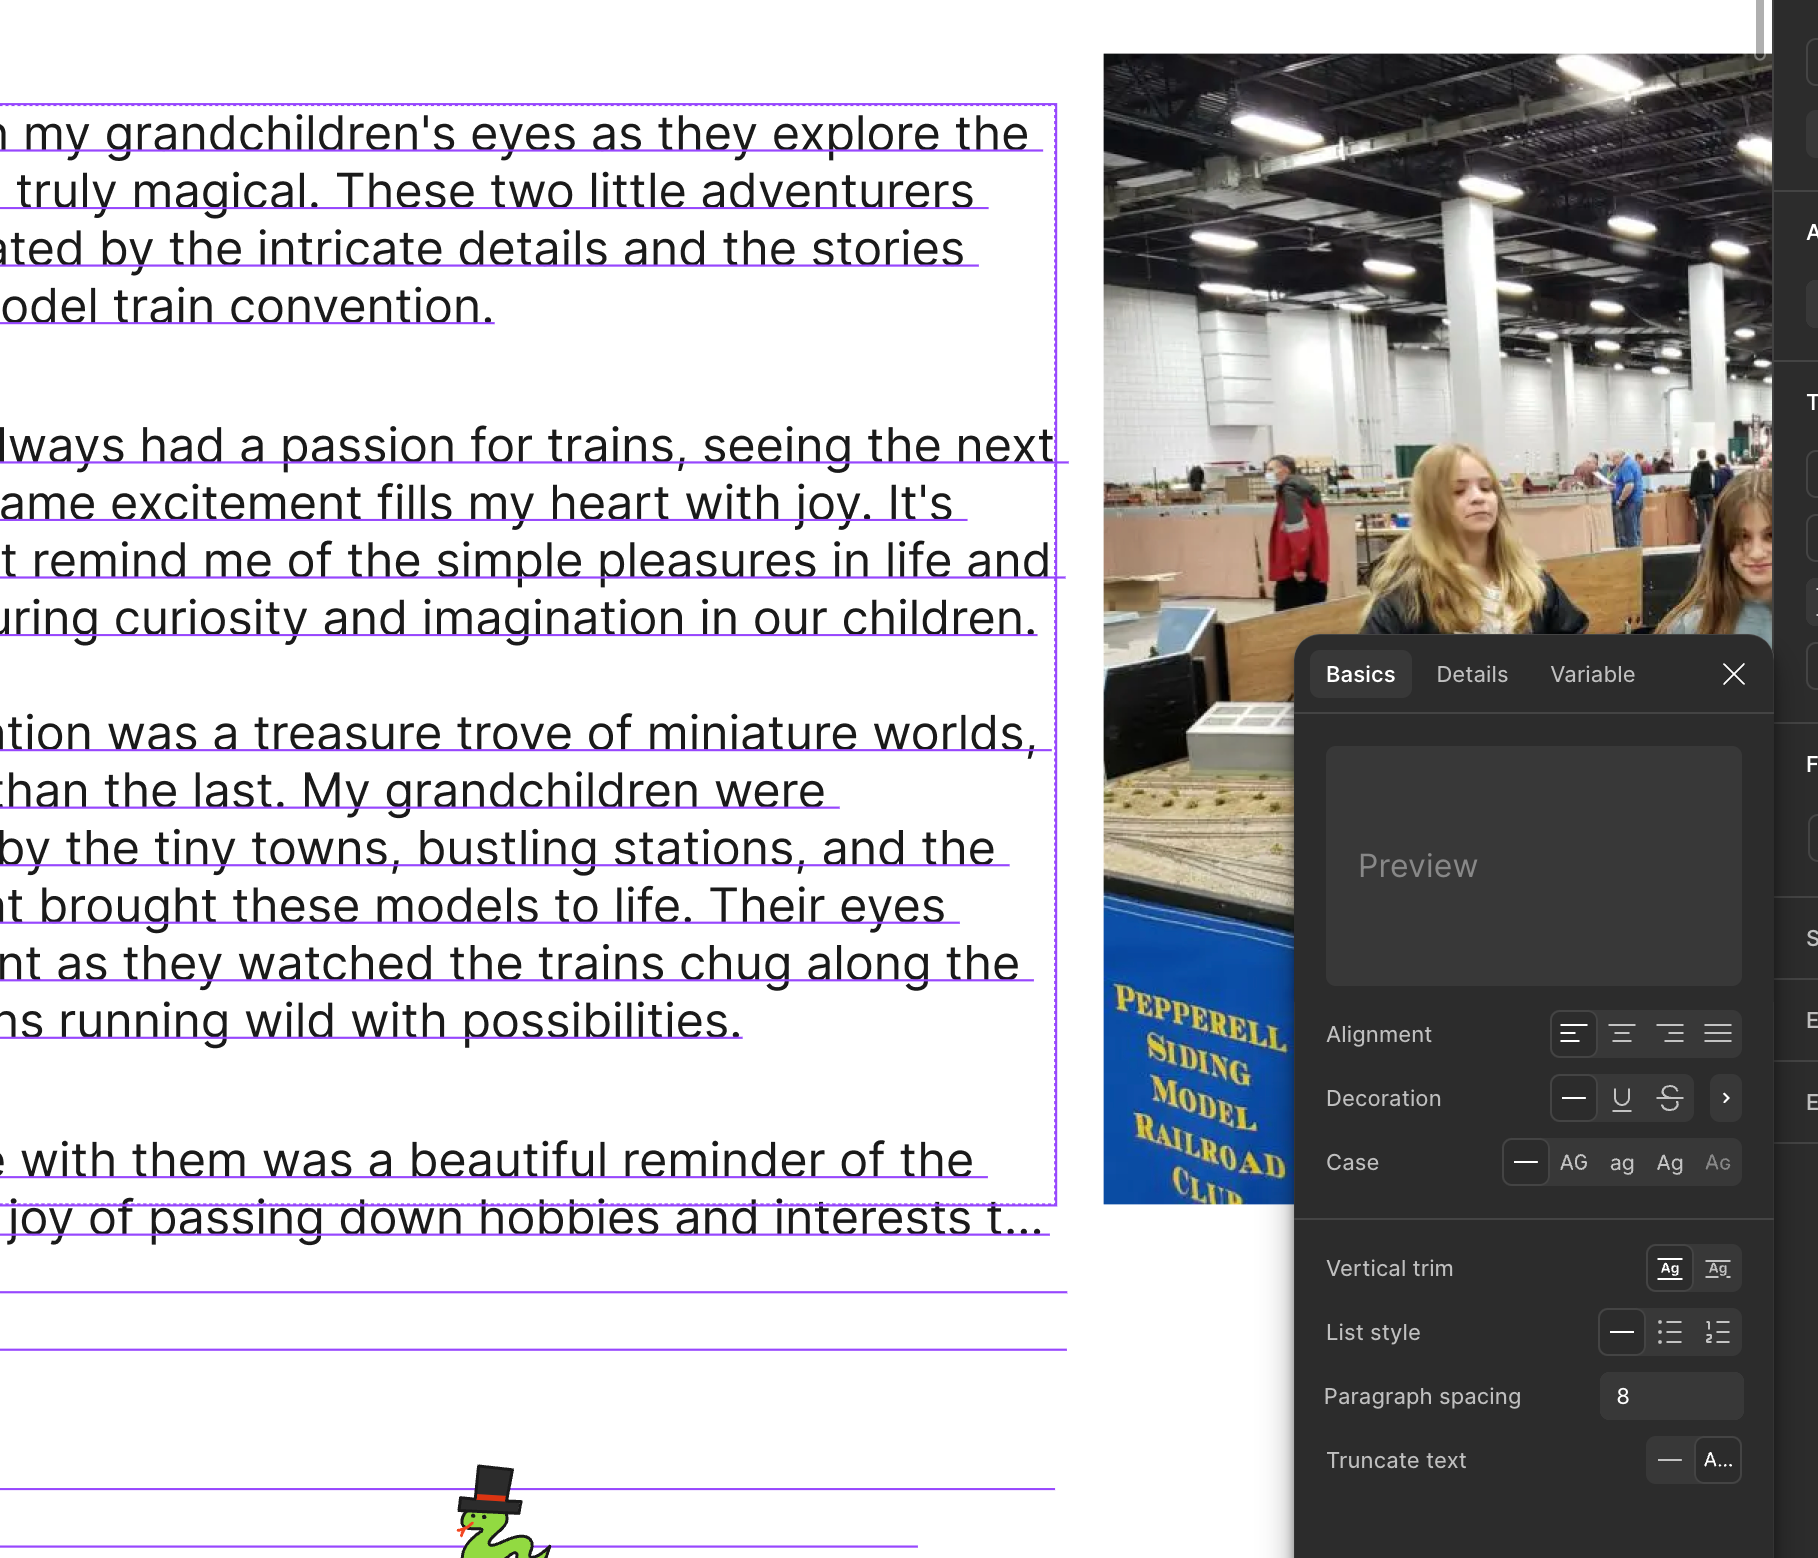Enable truncate text with ellipsis
The image size is (1818, 1558).
point(1718,1460)
